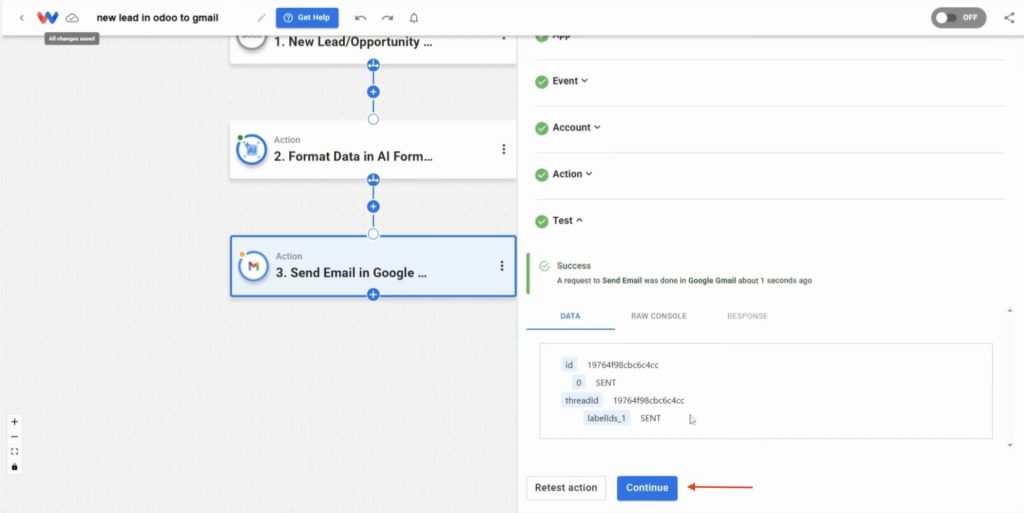Zoom in on the canvas
Image resolution: width=1024 pixels, height=513 pixels.
point(14,422)
